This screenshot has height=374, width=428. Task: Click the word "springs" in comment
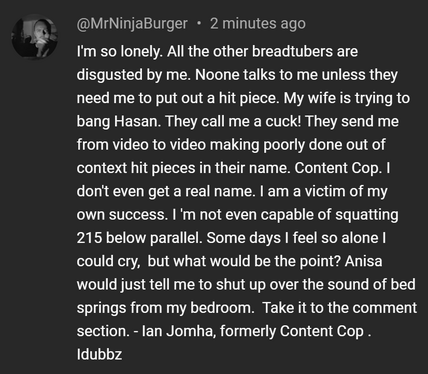(x=101, y=309)
